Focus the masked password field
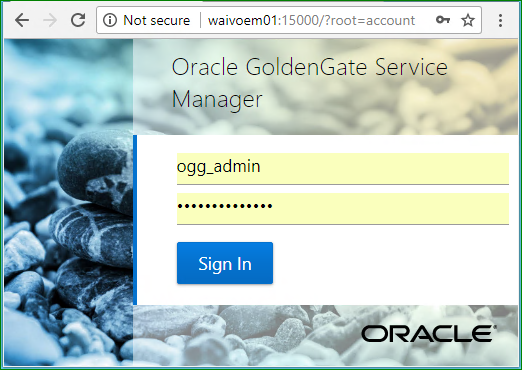522x370 pixels. [x=343, y=208]
